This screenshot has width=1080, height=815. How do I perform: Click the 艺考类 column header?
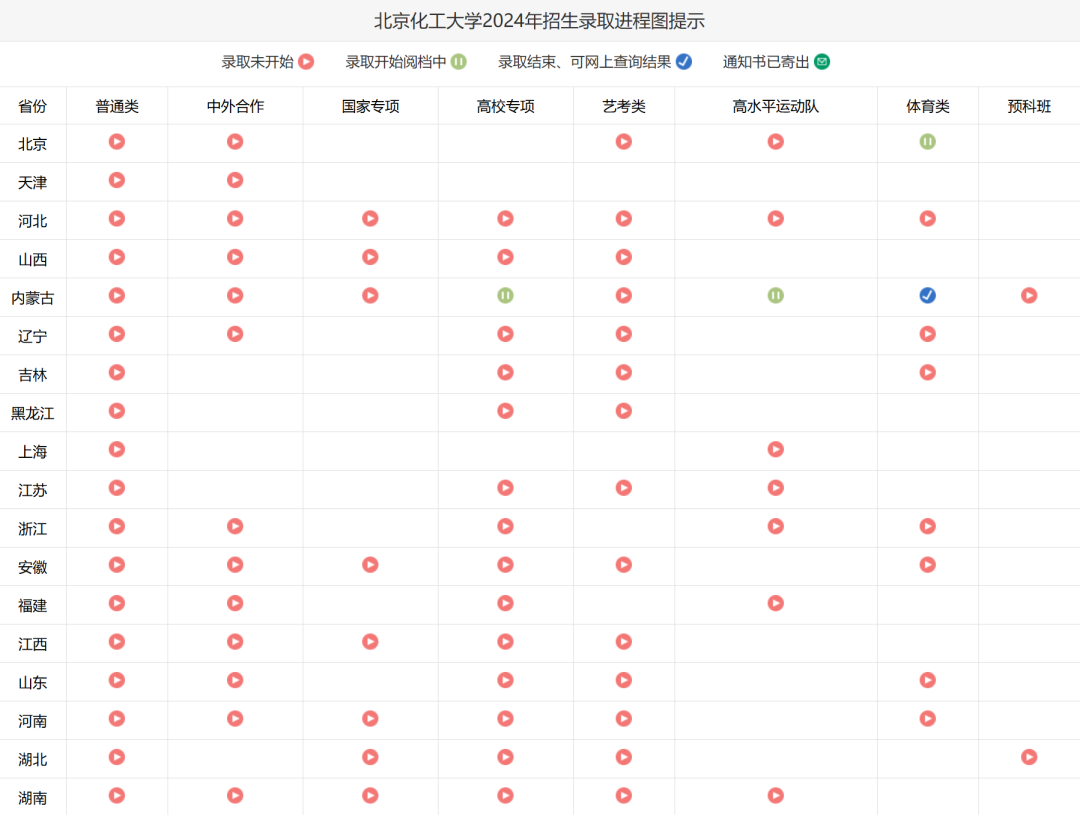(623, 106)
